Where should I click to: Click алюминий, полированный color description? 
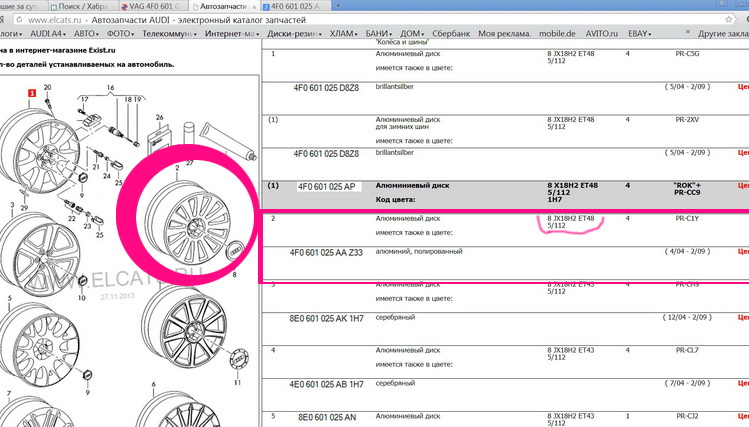click(419, 251)
